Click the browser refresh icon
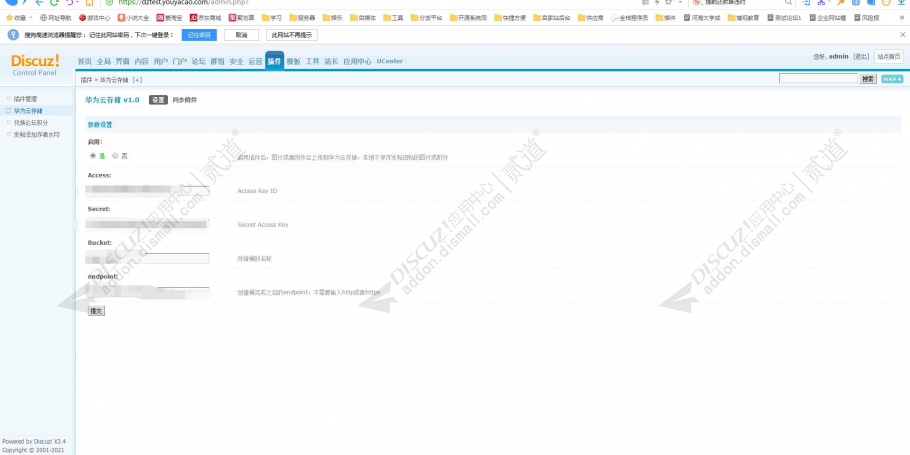The height and width of the screenshot is (455, 910). click(x=54, y=2)
